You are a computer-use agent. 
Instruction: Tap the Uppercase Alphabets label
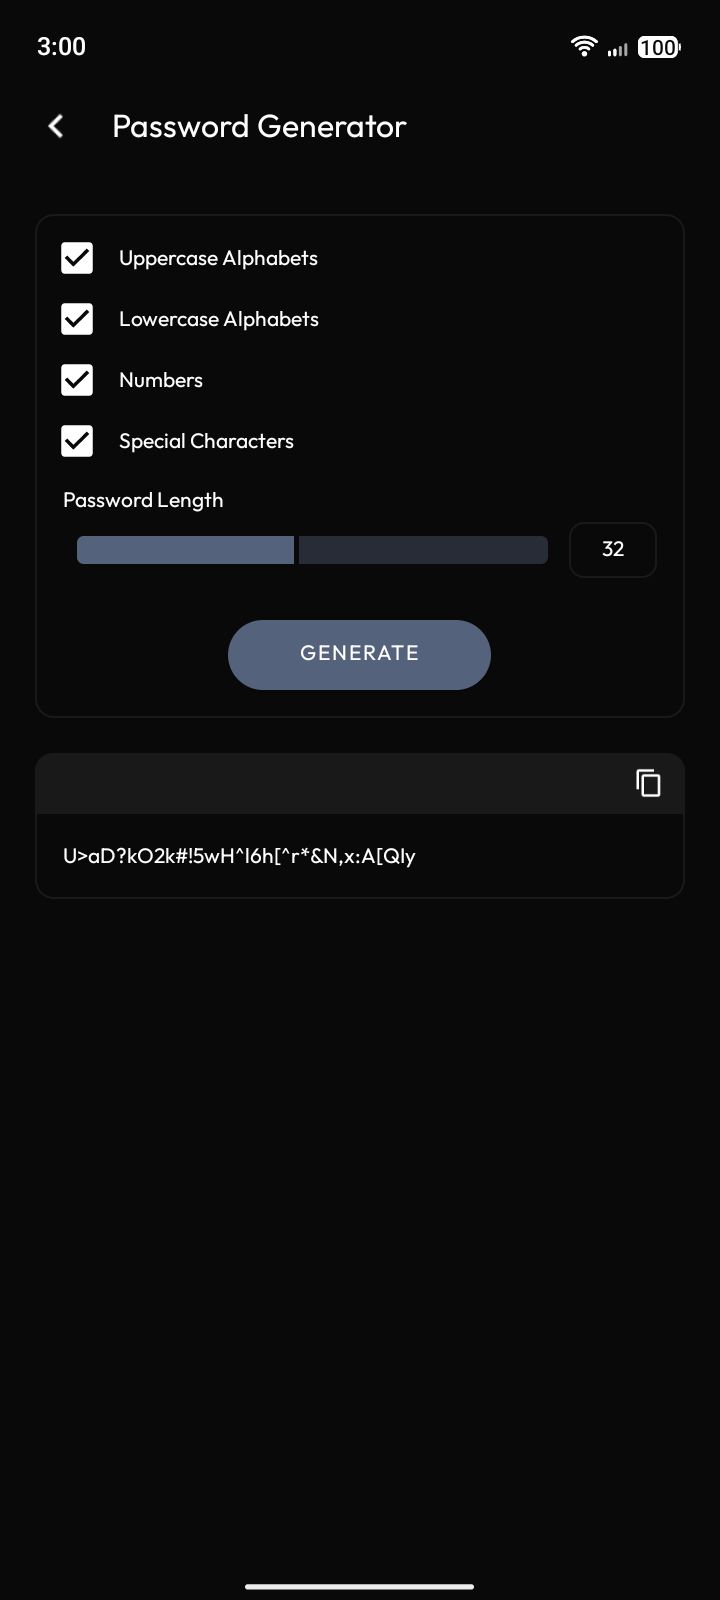point(218,258)
